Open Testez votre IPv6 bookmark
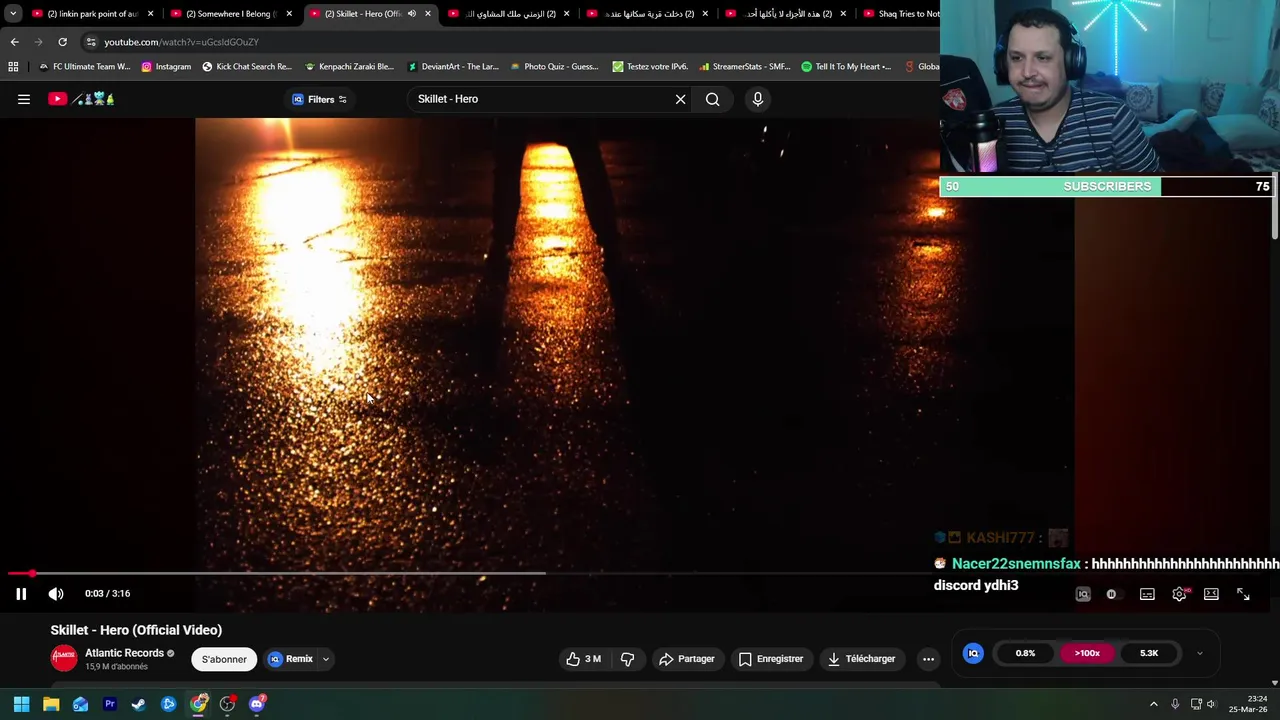This screenshot has height=720, width=1280. 650,67
